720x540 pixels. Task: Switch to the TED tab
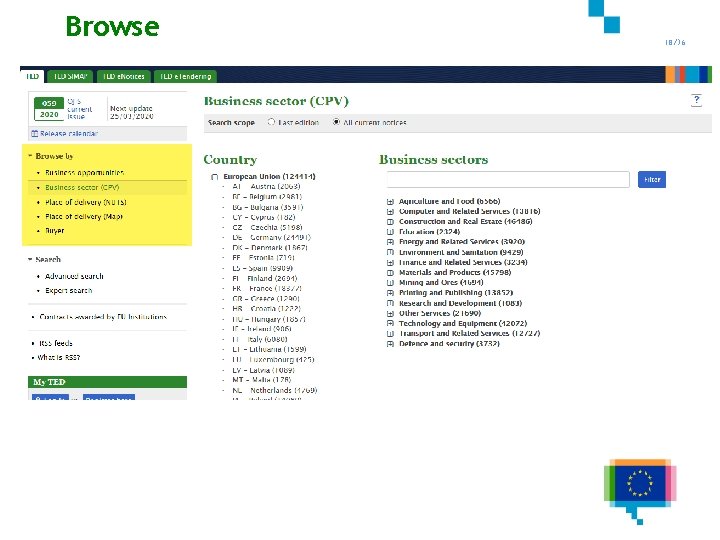point(32,76)
